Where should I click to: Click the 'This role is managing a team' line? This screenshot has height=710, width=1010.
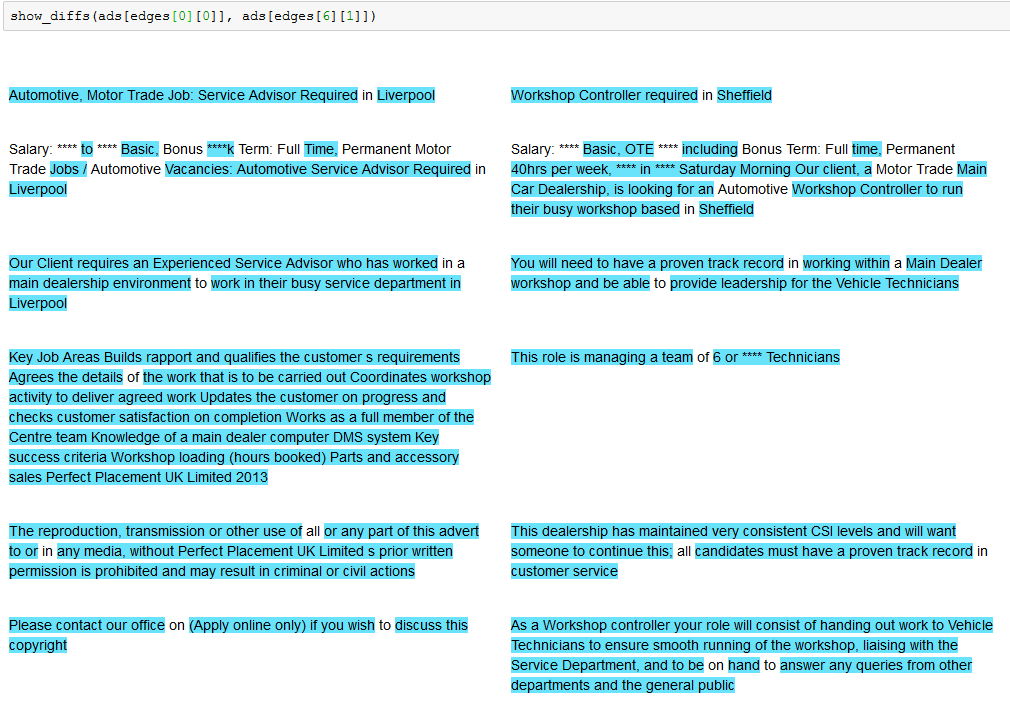[675, 357]
